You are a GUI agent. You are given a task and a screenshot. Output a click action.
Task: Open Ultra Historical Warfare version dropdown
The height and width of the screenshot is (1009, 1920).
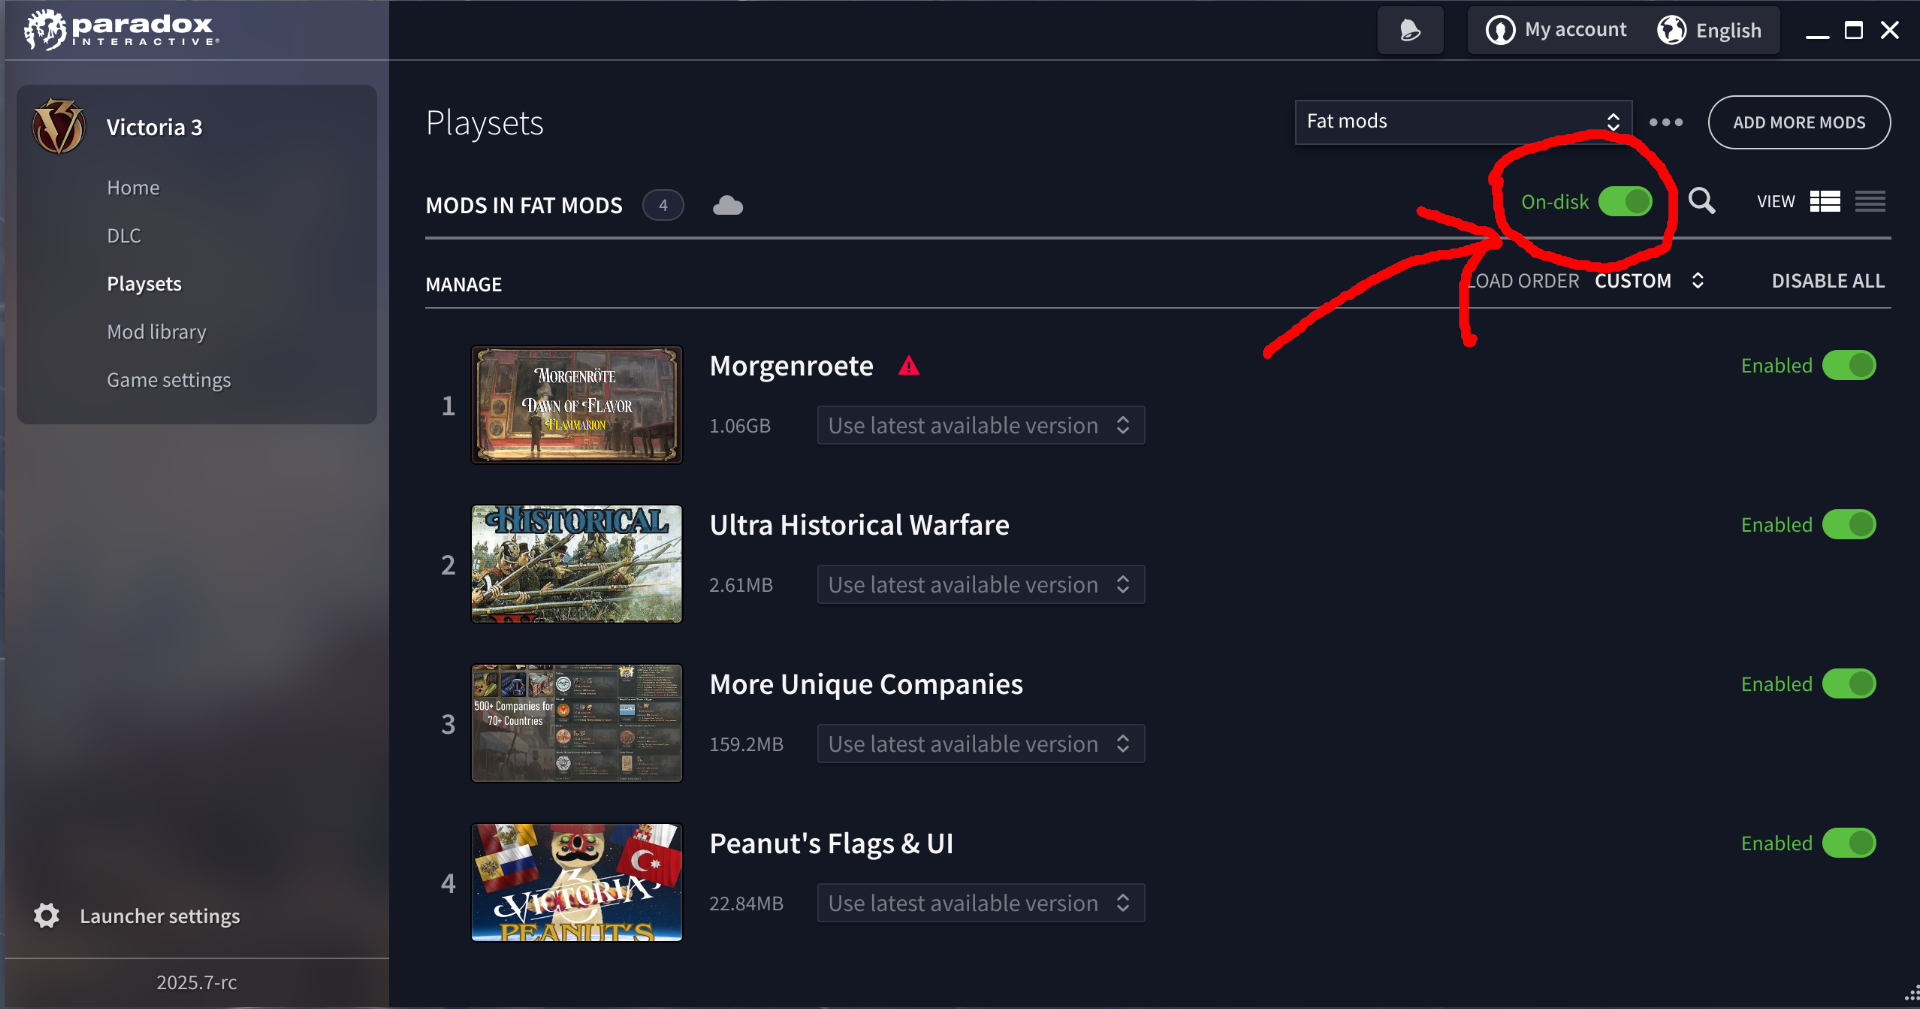click(981, 585)
